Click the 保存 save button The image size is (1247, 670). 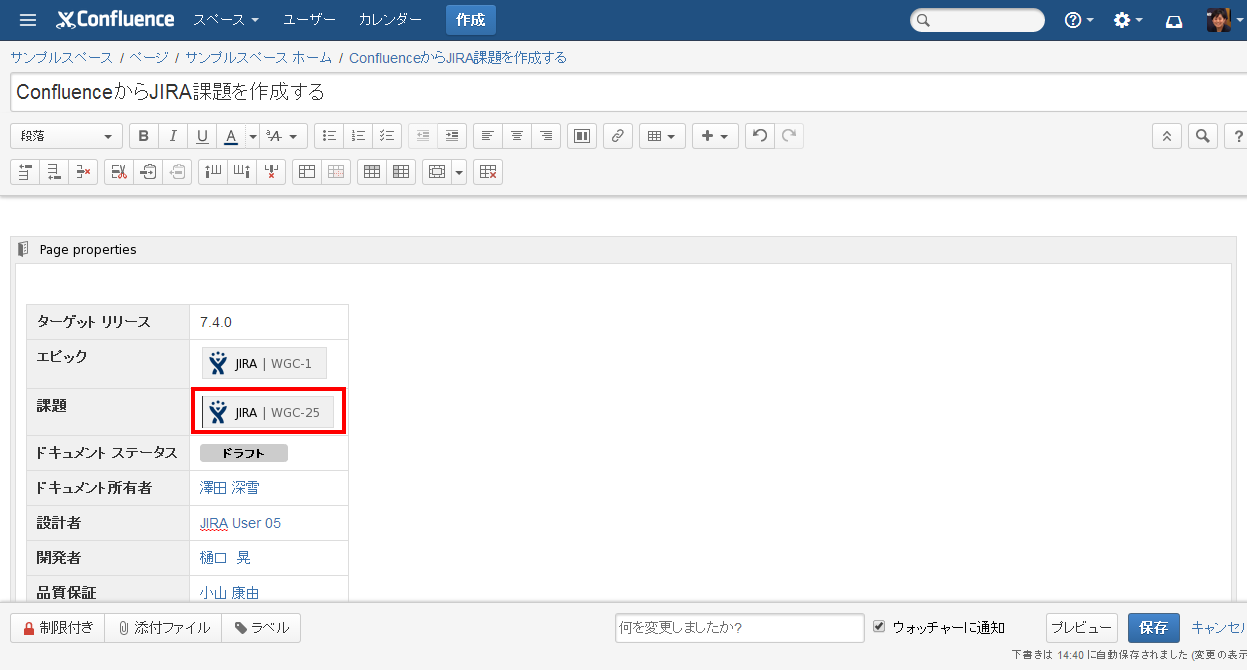pyautogui.click(x=1154, y=628)
